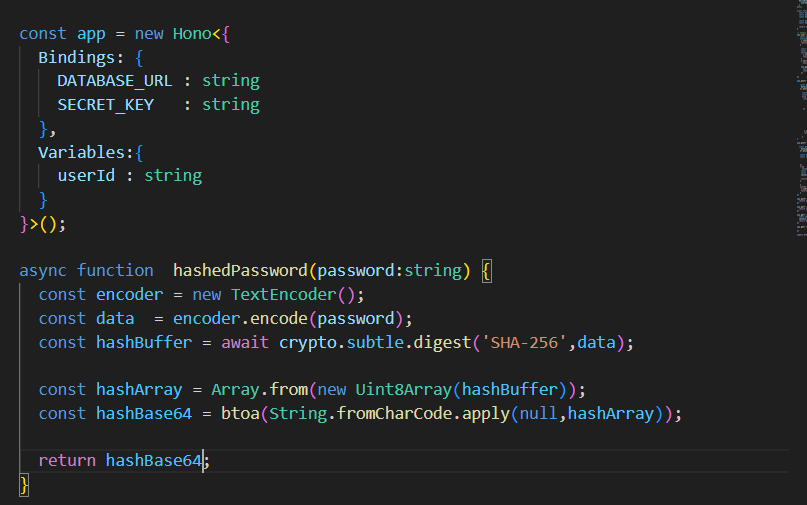
Task: Click the 'SHA-256' string literal
Action: click(524, 343)
